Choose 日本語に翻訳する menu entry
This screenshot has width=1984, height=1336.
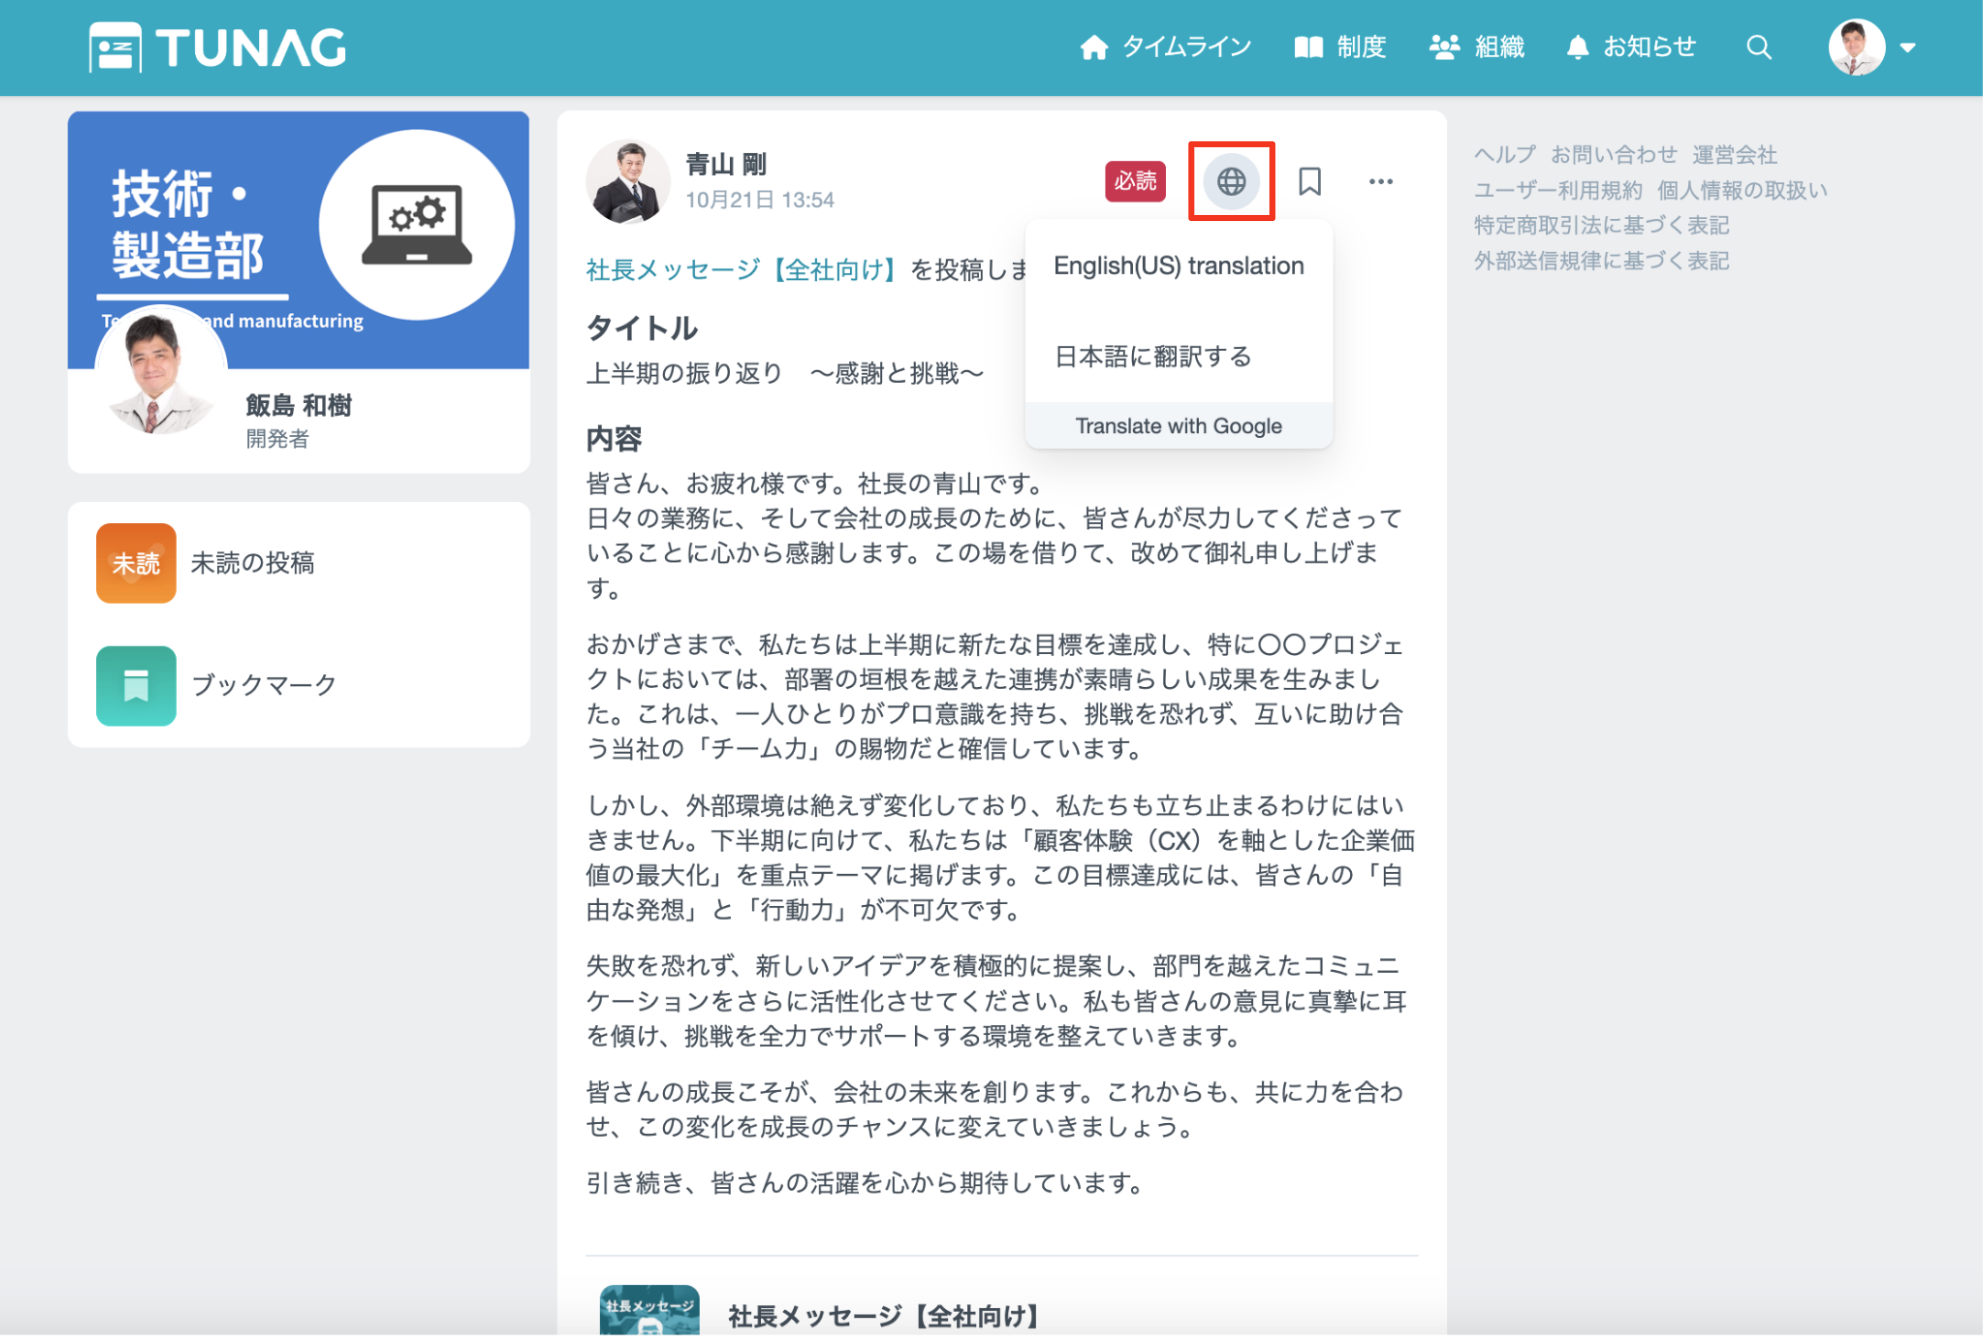[1153, 356]
